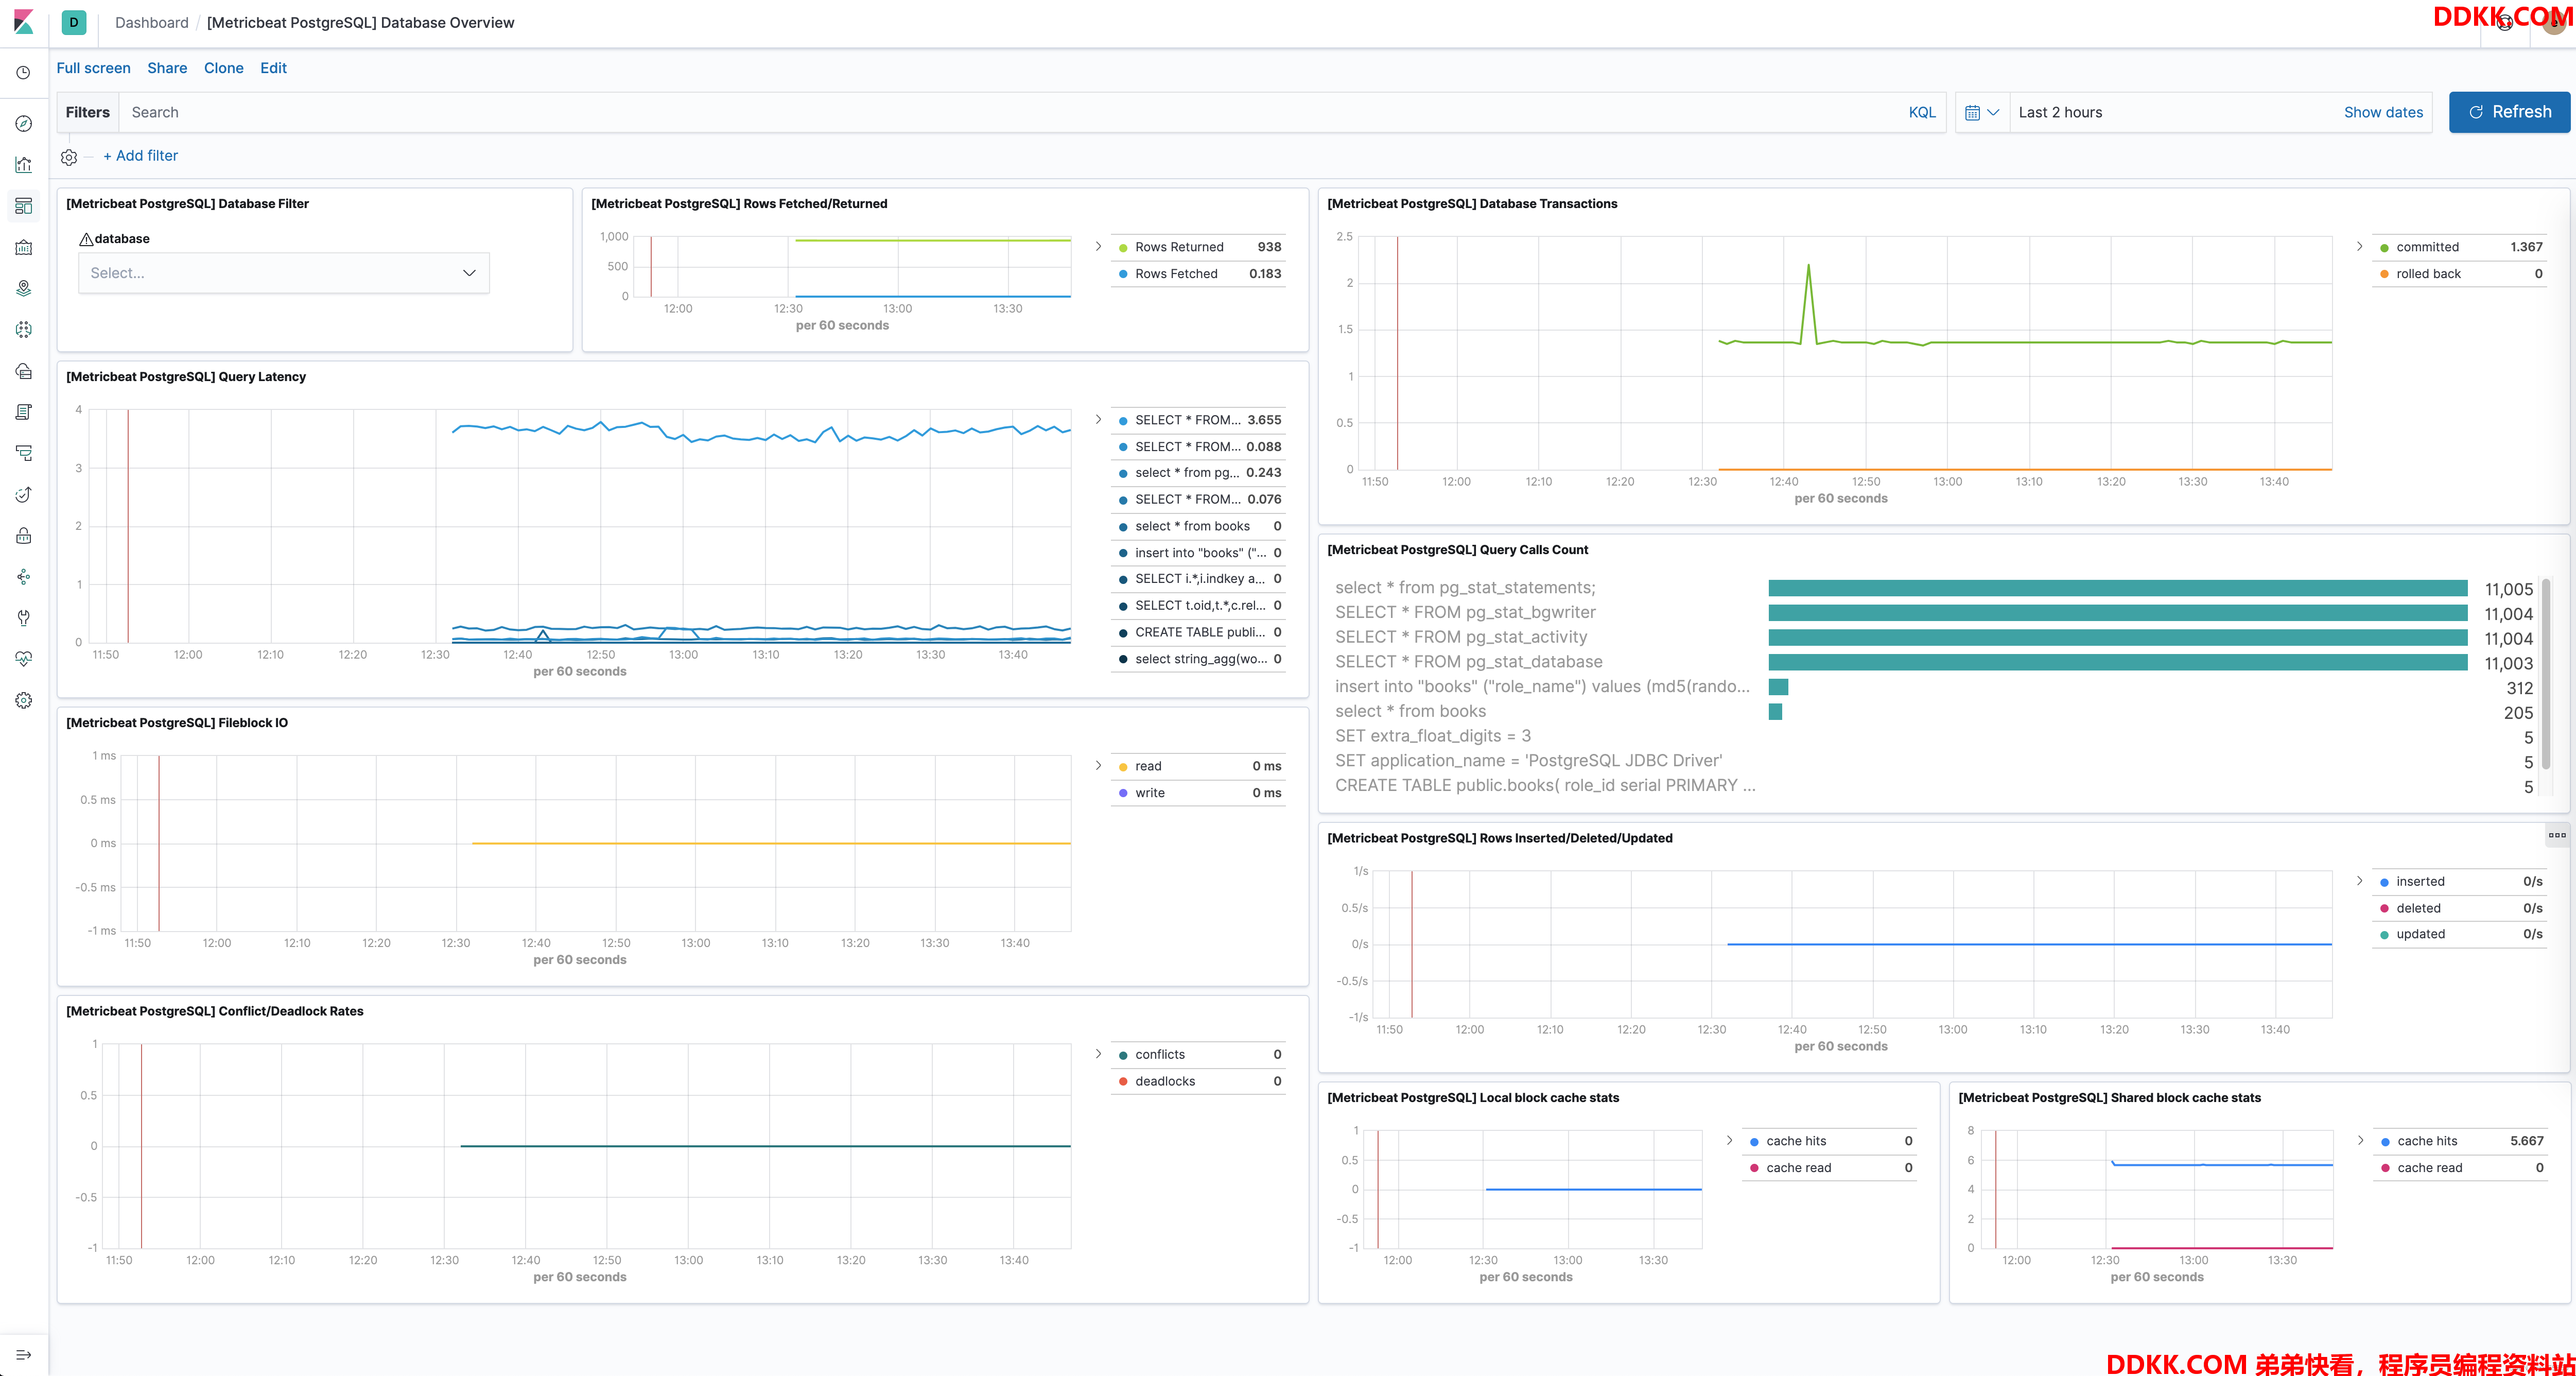Open the Share menu
The width and height of the screenshot is (2576, 1376).
coord(167,68)
